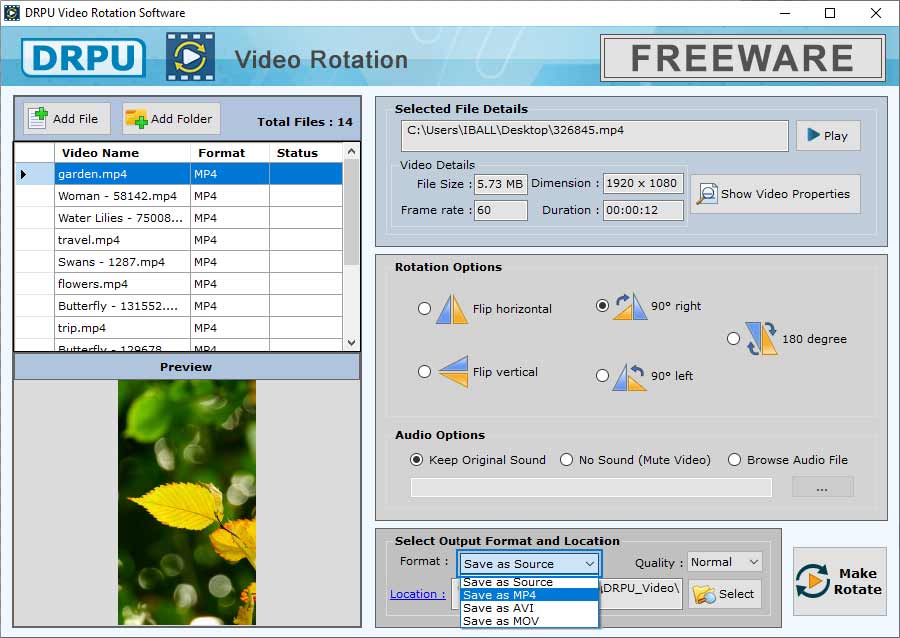
Task: Click the FREEWARE banner
Action: click(743, 58)
